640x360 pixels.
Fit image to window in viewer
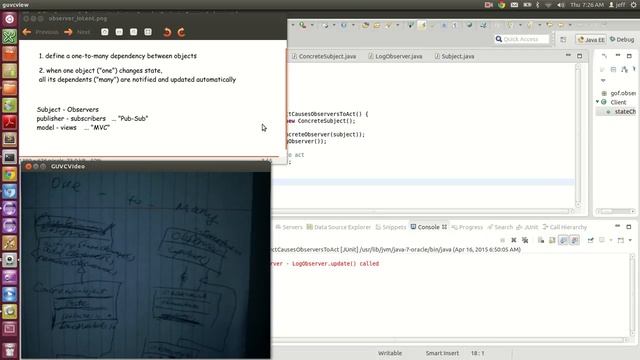[148, 32]
